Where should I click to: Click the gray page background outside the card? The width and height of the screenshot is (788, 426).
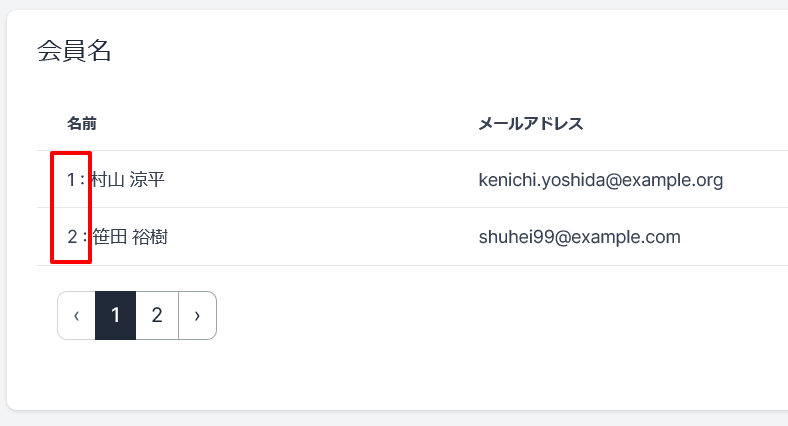(x=394, y=418)
